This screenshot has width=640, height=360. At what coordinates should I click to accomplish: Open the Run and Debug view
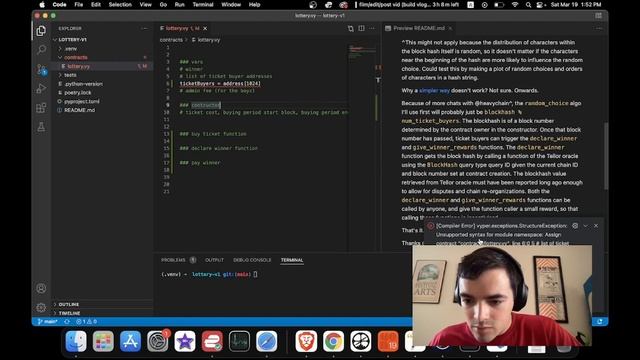click(41, 89)
